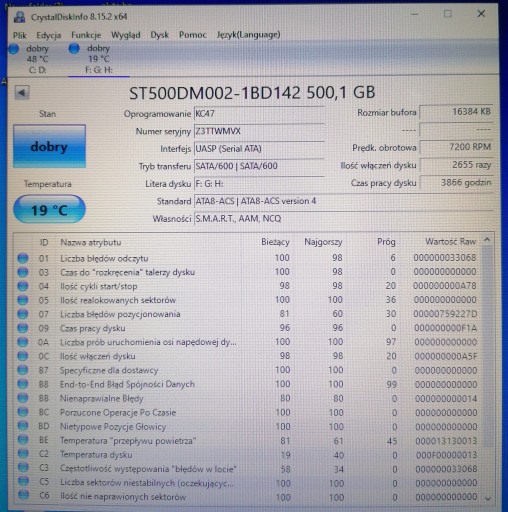Image resolution: width=508 pixels, height=512 pixels.
Task: Click the F: G: H: drive status orb
Action: point(74,49)
